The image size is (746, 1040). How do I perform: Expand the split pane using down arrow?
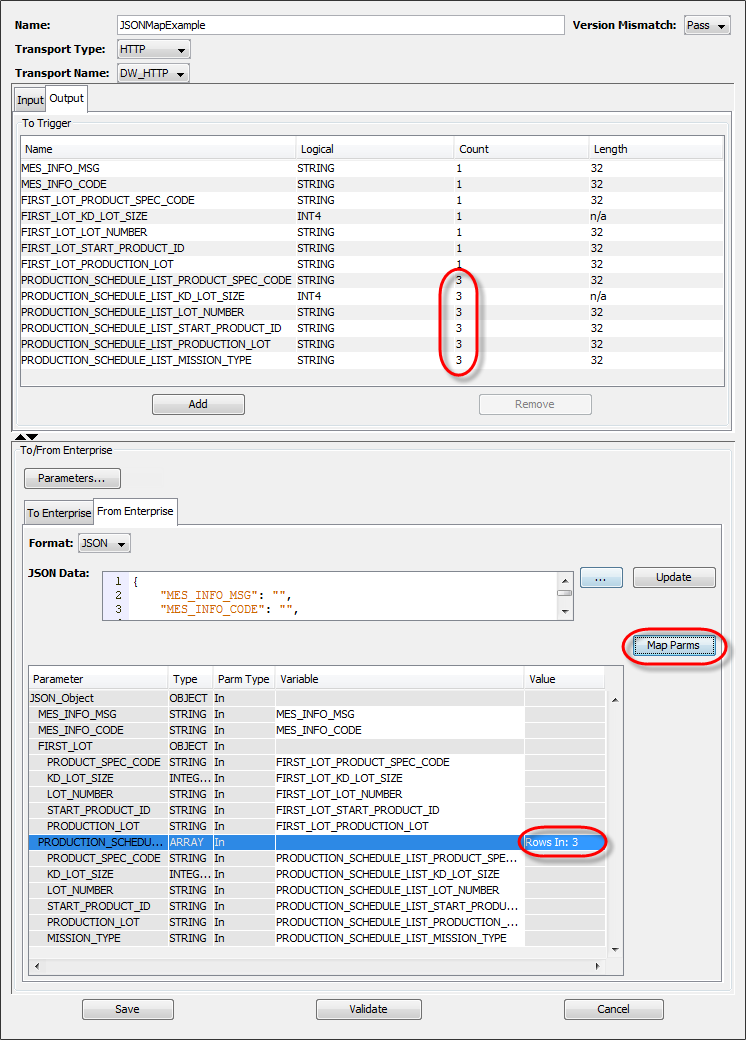pos(32,436)
